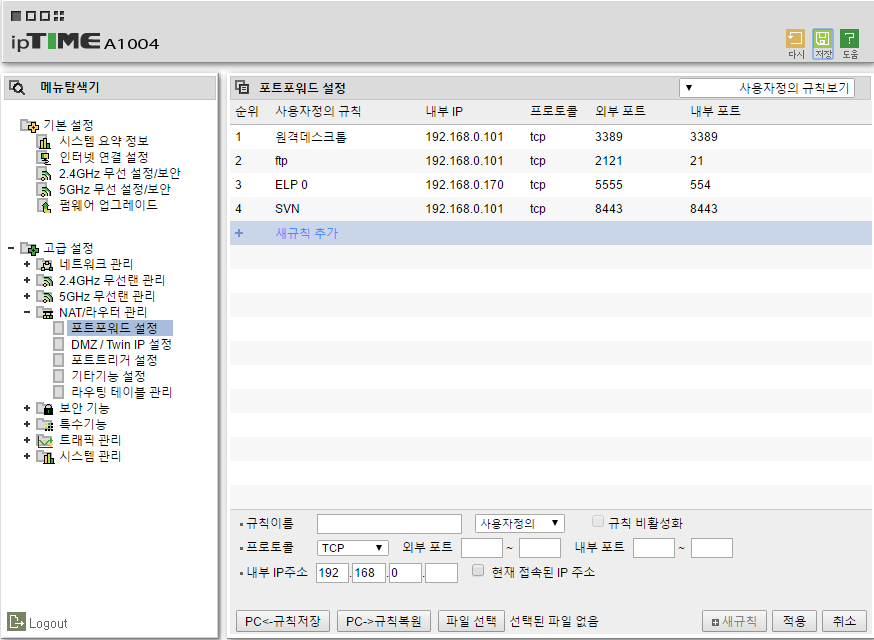Screen dimensions: 874x640
Task: Select the ftp rule row
Action: (x=551, y=161)
